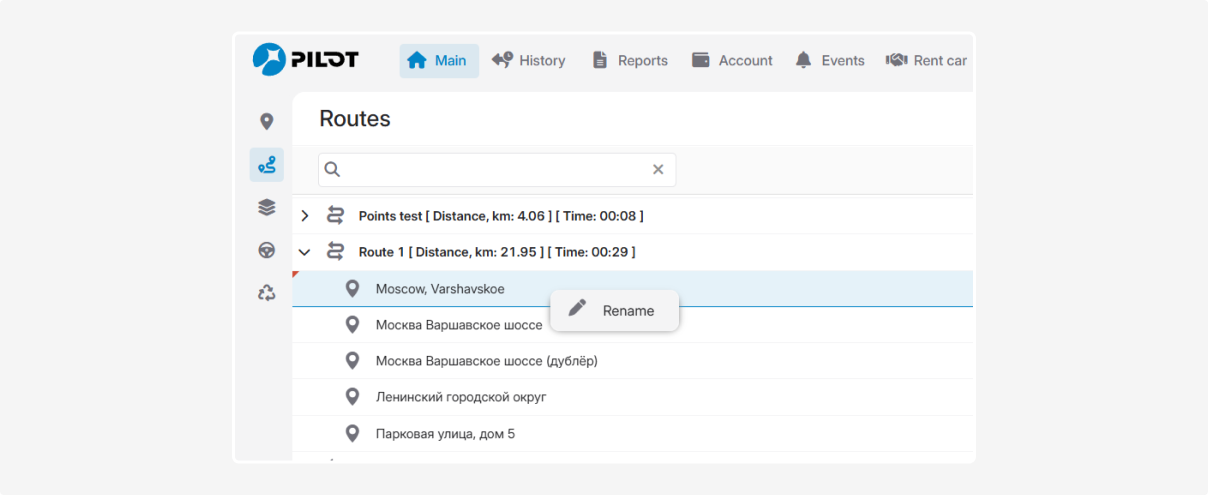
Task: Select the Ленинский городской округ point
Action: 461,397
